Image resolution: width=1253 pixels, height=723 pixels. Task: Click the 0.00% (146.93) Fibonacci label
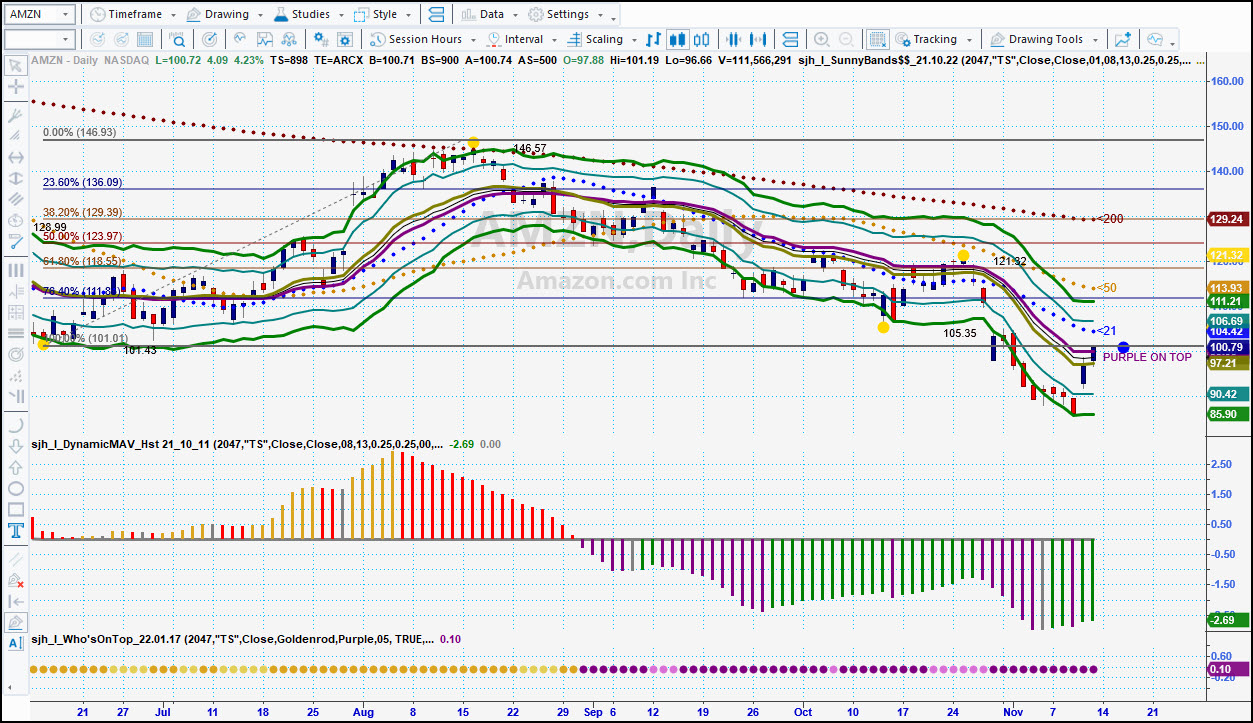tap(79, 132)
